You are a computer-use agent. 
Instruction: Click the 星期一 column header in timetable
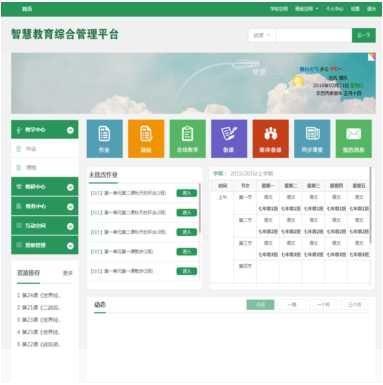(268, 186)
